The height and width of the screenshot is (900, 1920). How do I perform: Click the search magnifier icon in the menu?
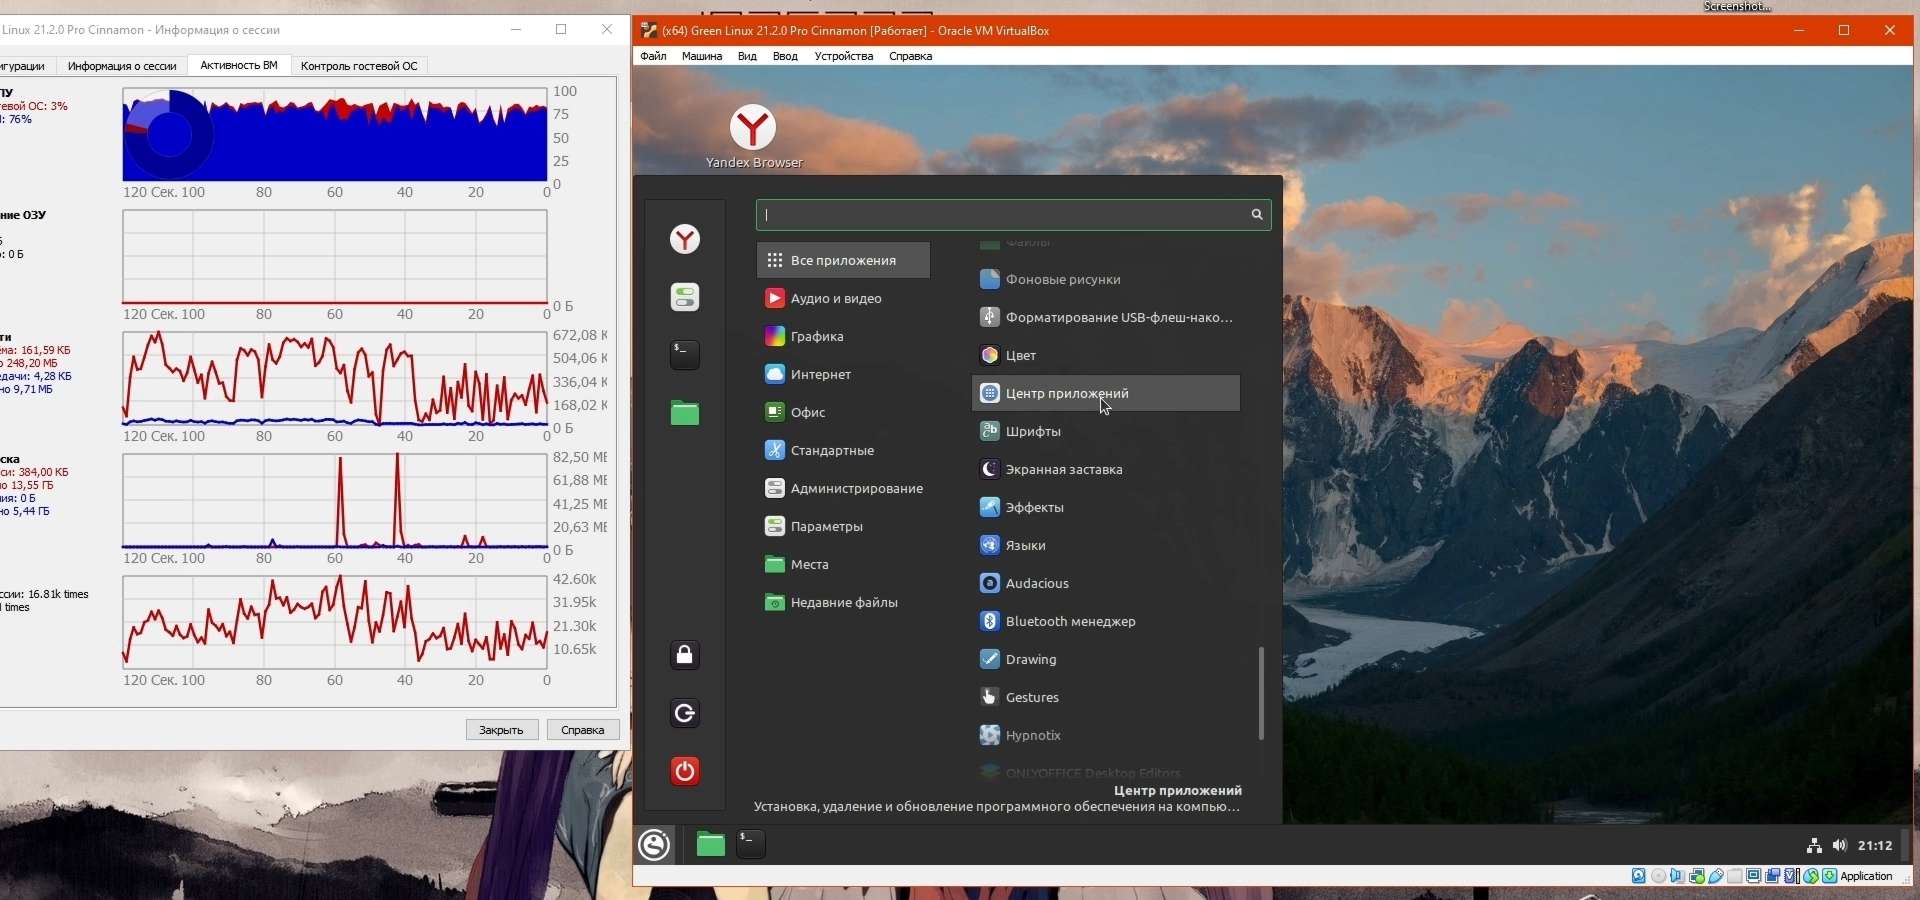tap(1257, 215)
